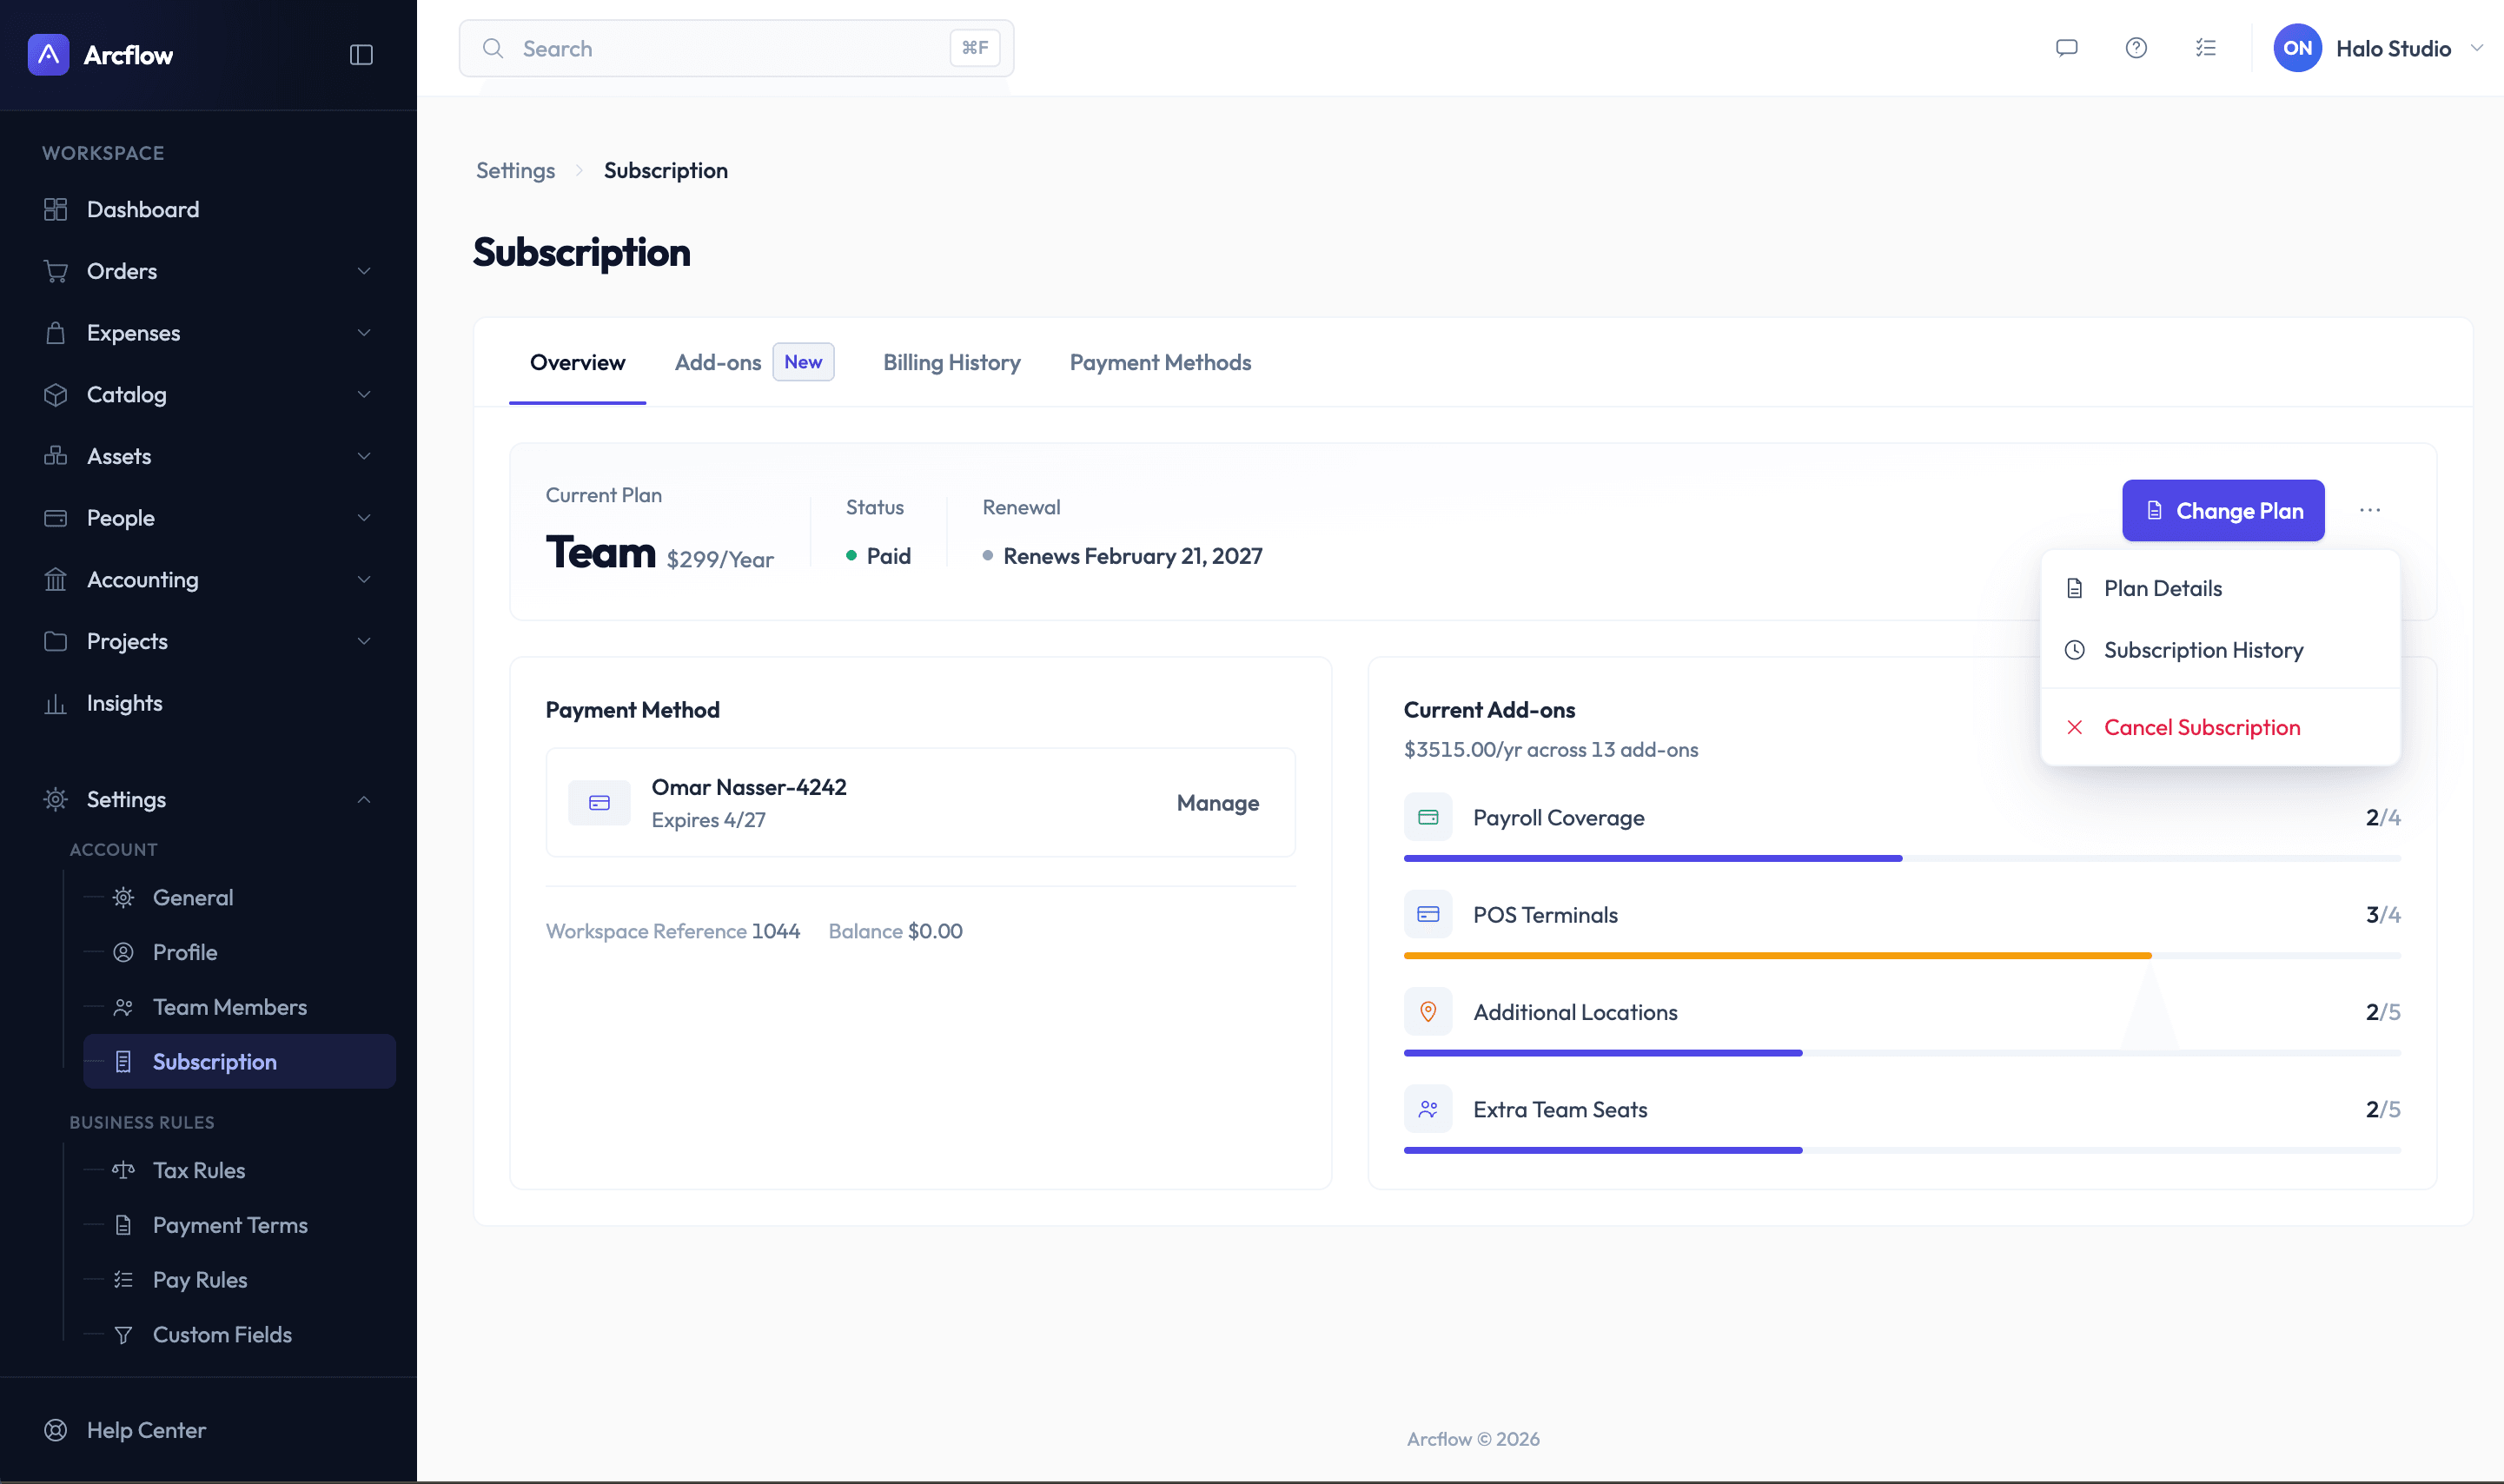
Task: Click the People card icon
Action: point(56,518)
